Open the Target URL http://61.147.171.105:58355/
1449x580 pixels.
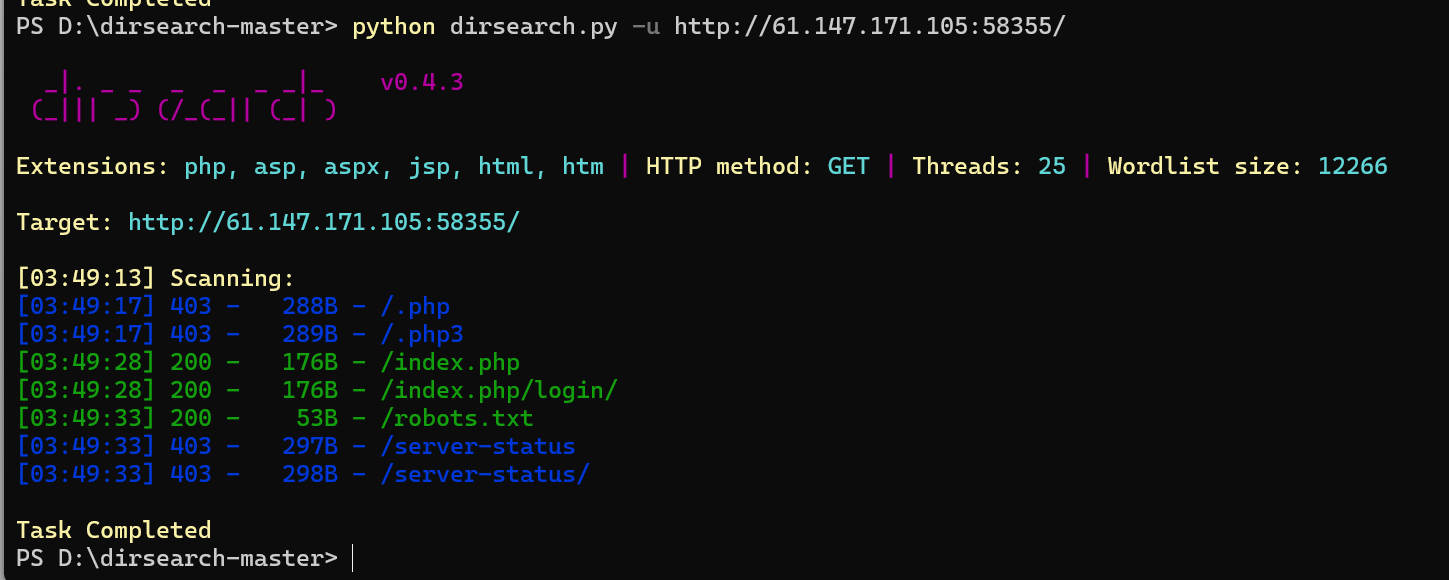[x=324, y=222]
